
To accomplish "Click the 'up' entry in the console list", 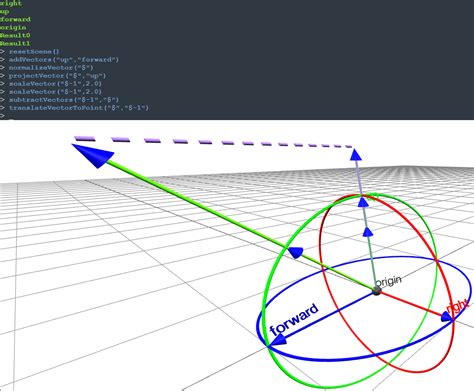I will 5,11.
